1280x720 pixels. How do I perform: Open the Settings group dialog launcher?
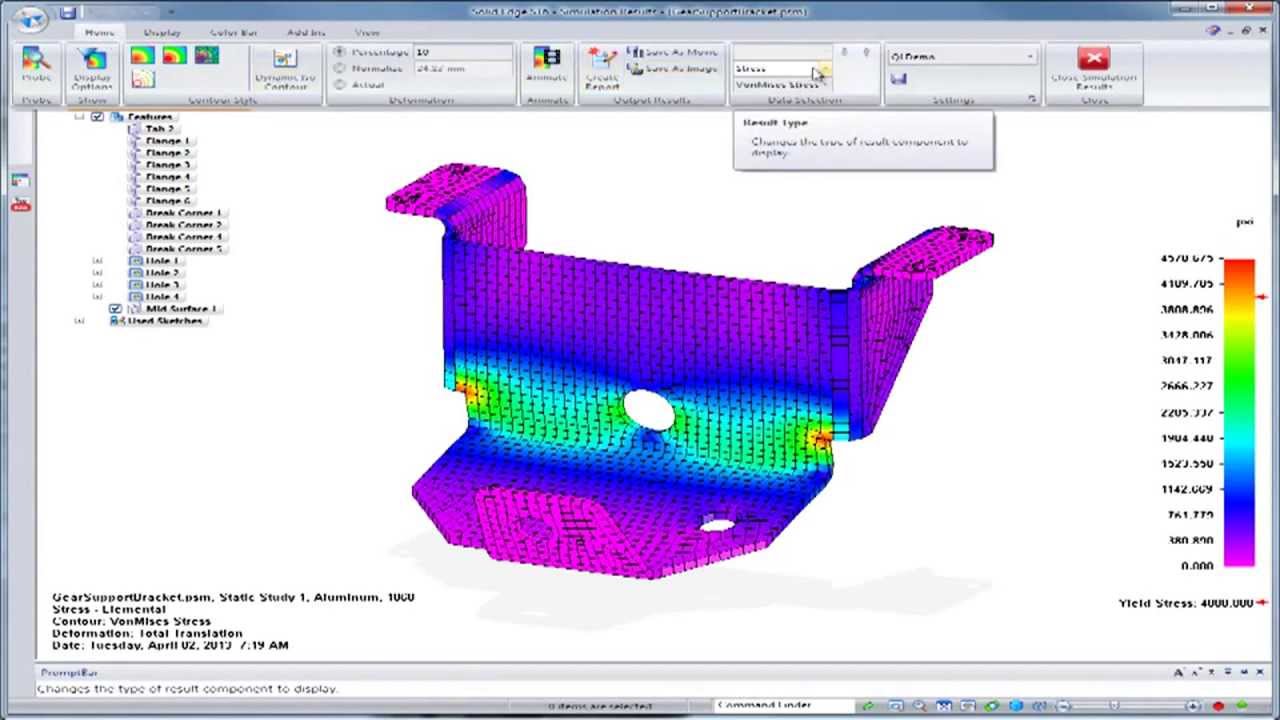[x=1032, y=100]
